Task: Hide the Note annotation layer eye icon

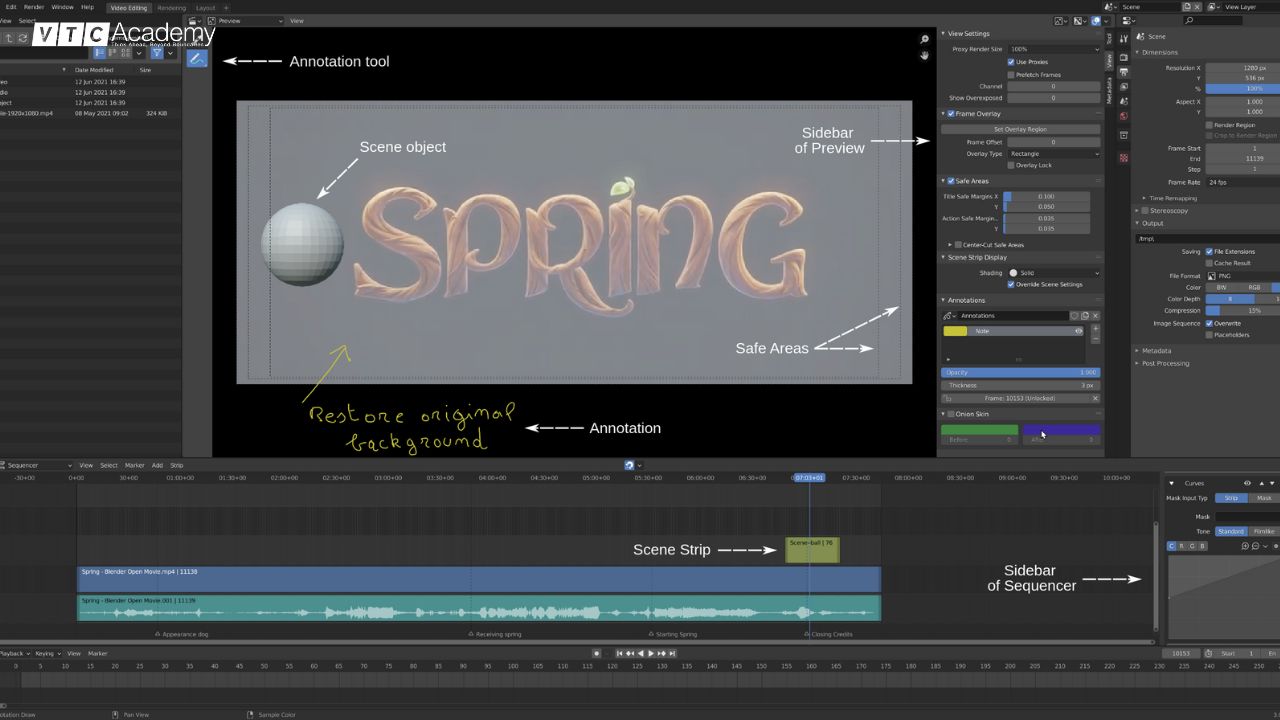Action: tap(1078, 331)
